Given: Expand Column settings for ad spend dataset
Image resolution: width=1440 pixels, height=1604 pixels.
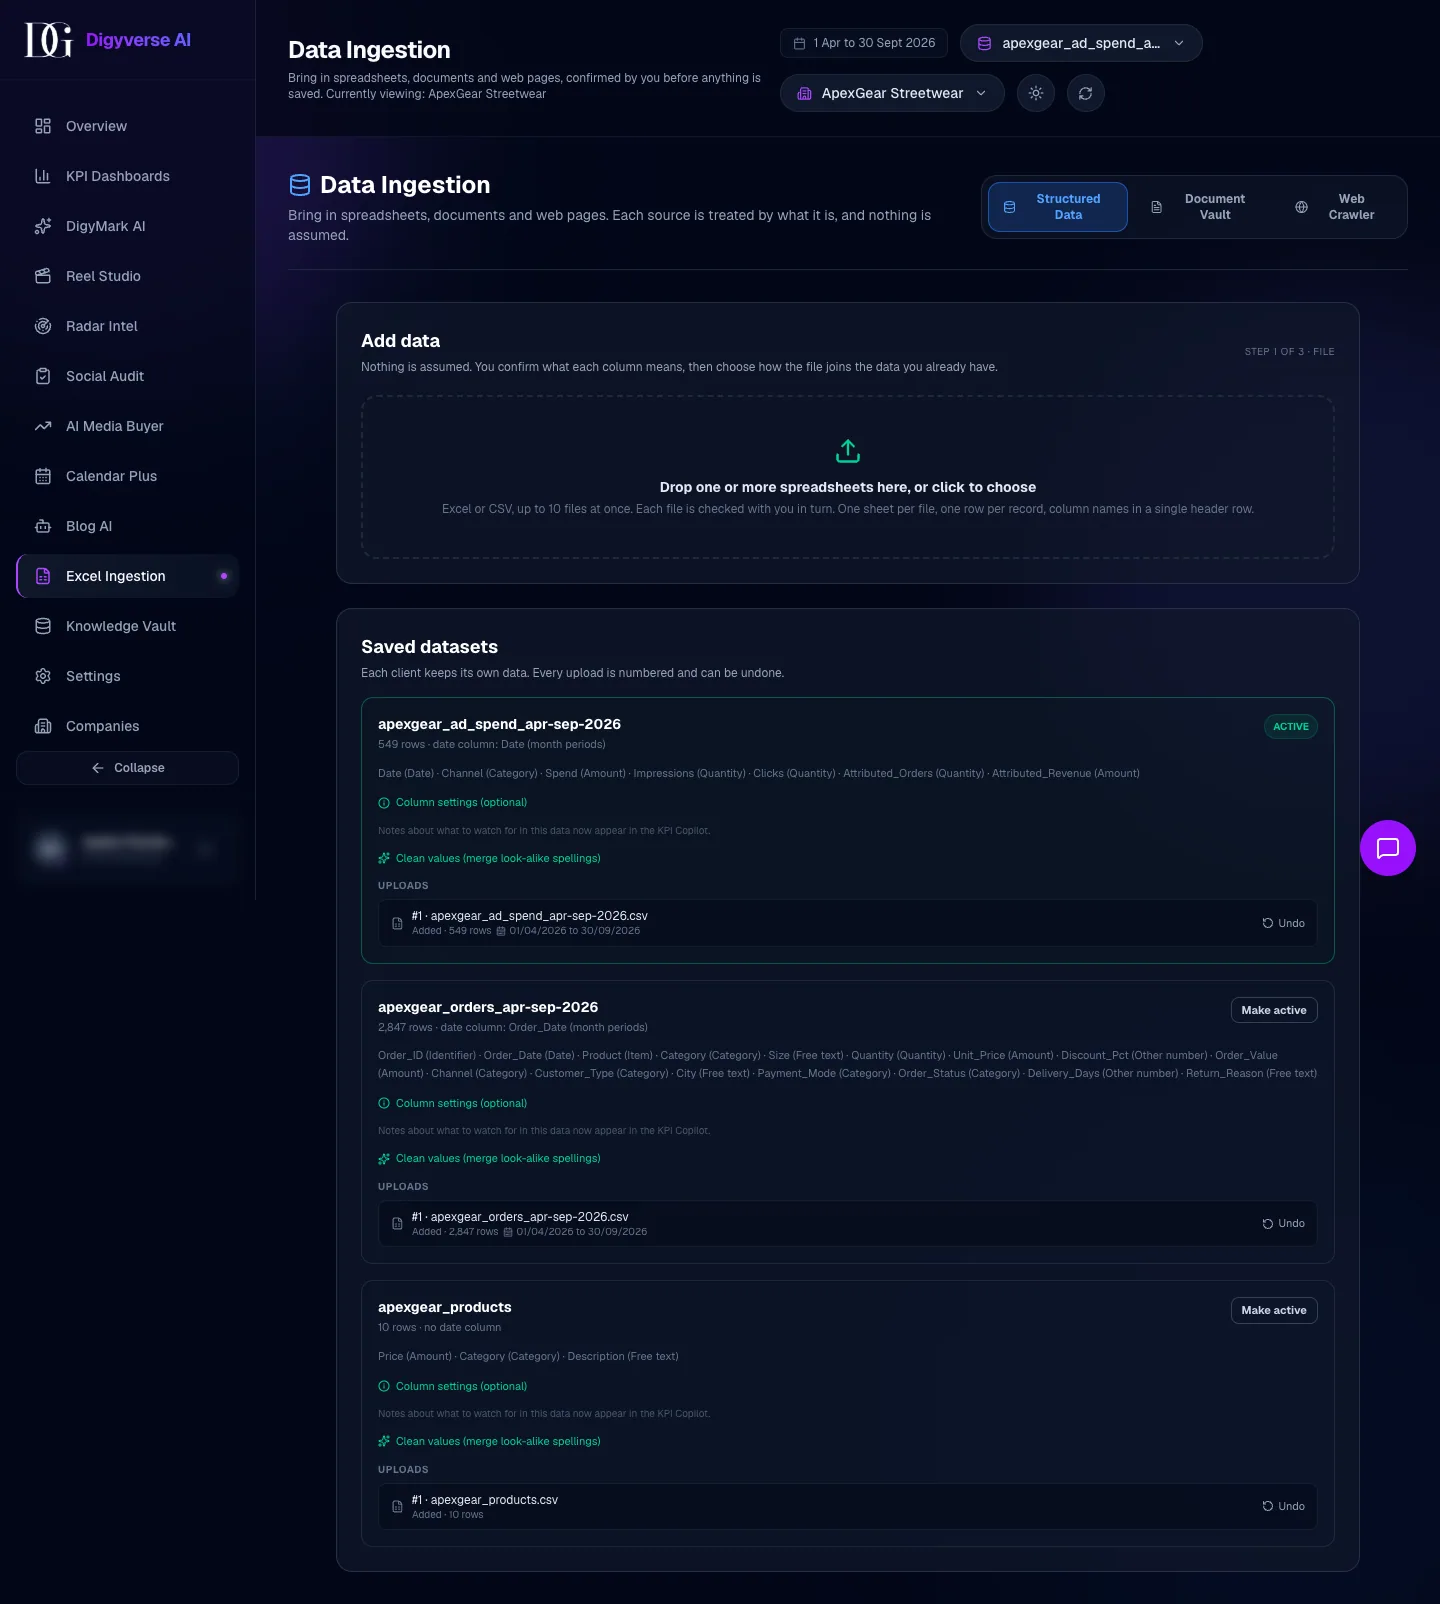Looking at the screenshot, I should [x=452, y=802].
